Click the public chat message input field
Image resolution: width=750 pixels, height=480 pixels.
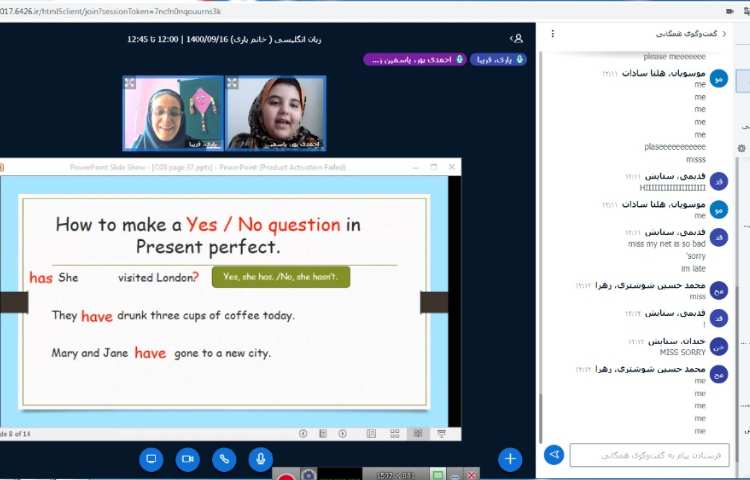click(649, 455)
